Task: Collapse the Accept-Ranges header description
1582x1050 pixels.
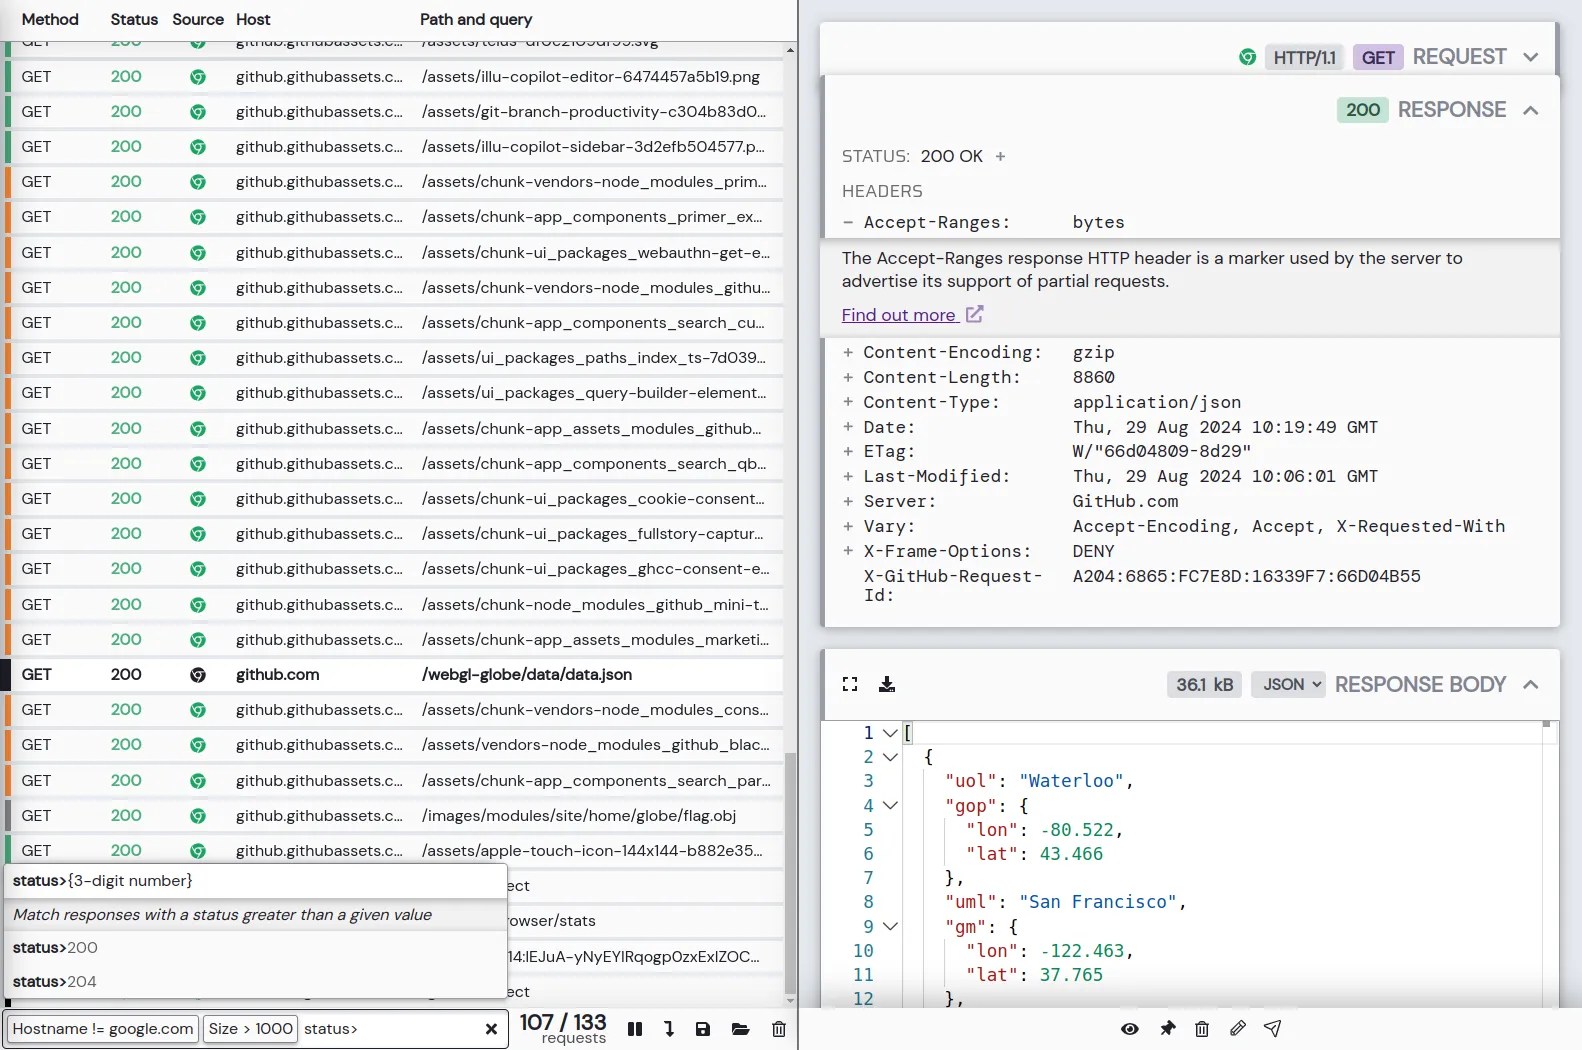Action: 848,222
